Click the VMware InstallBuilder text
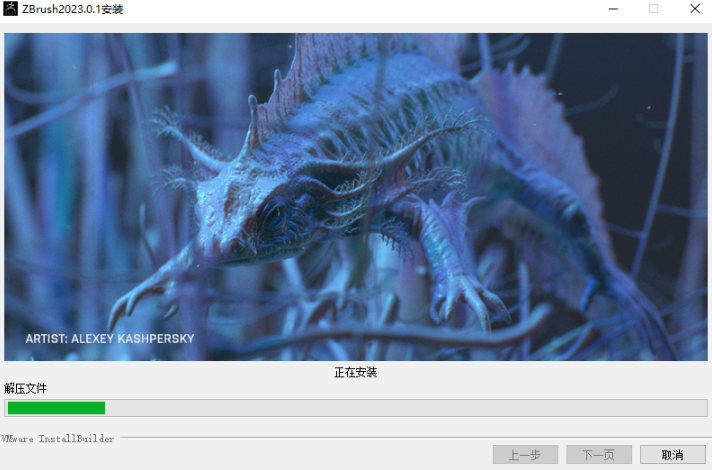712x470 pixels. pyautogui.click(x=58, y=439)
